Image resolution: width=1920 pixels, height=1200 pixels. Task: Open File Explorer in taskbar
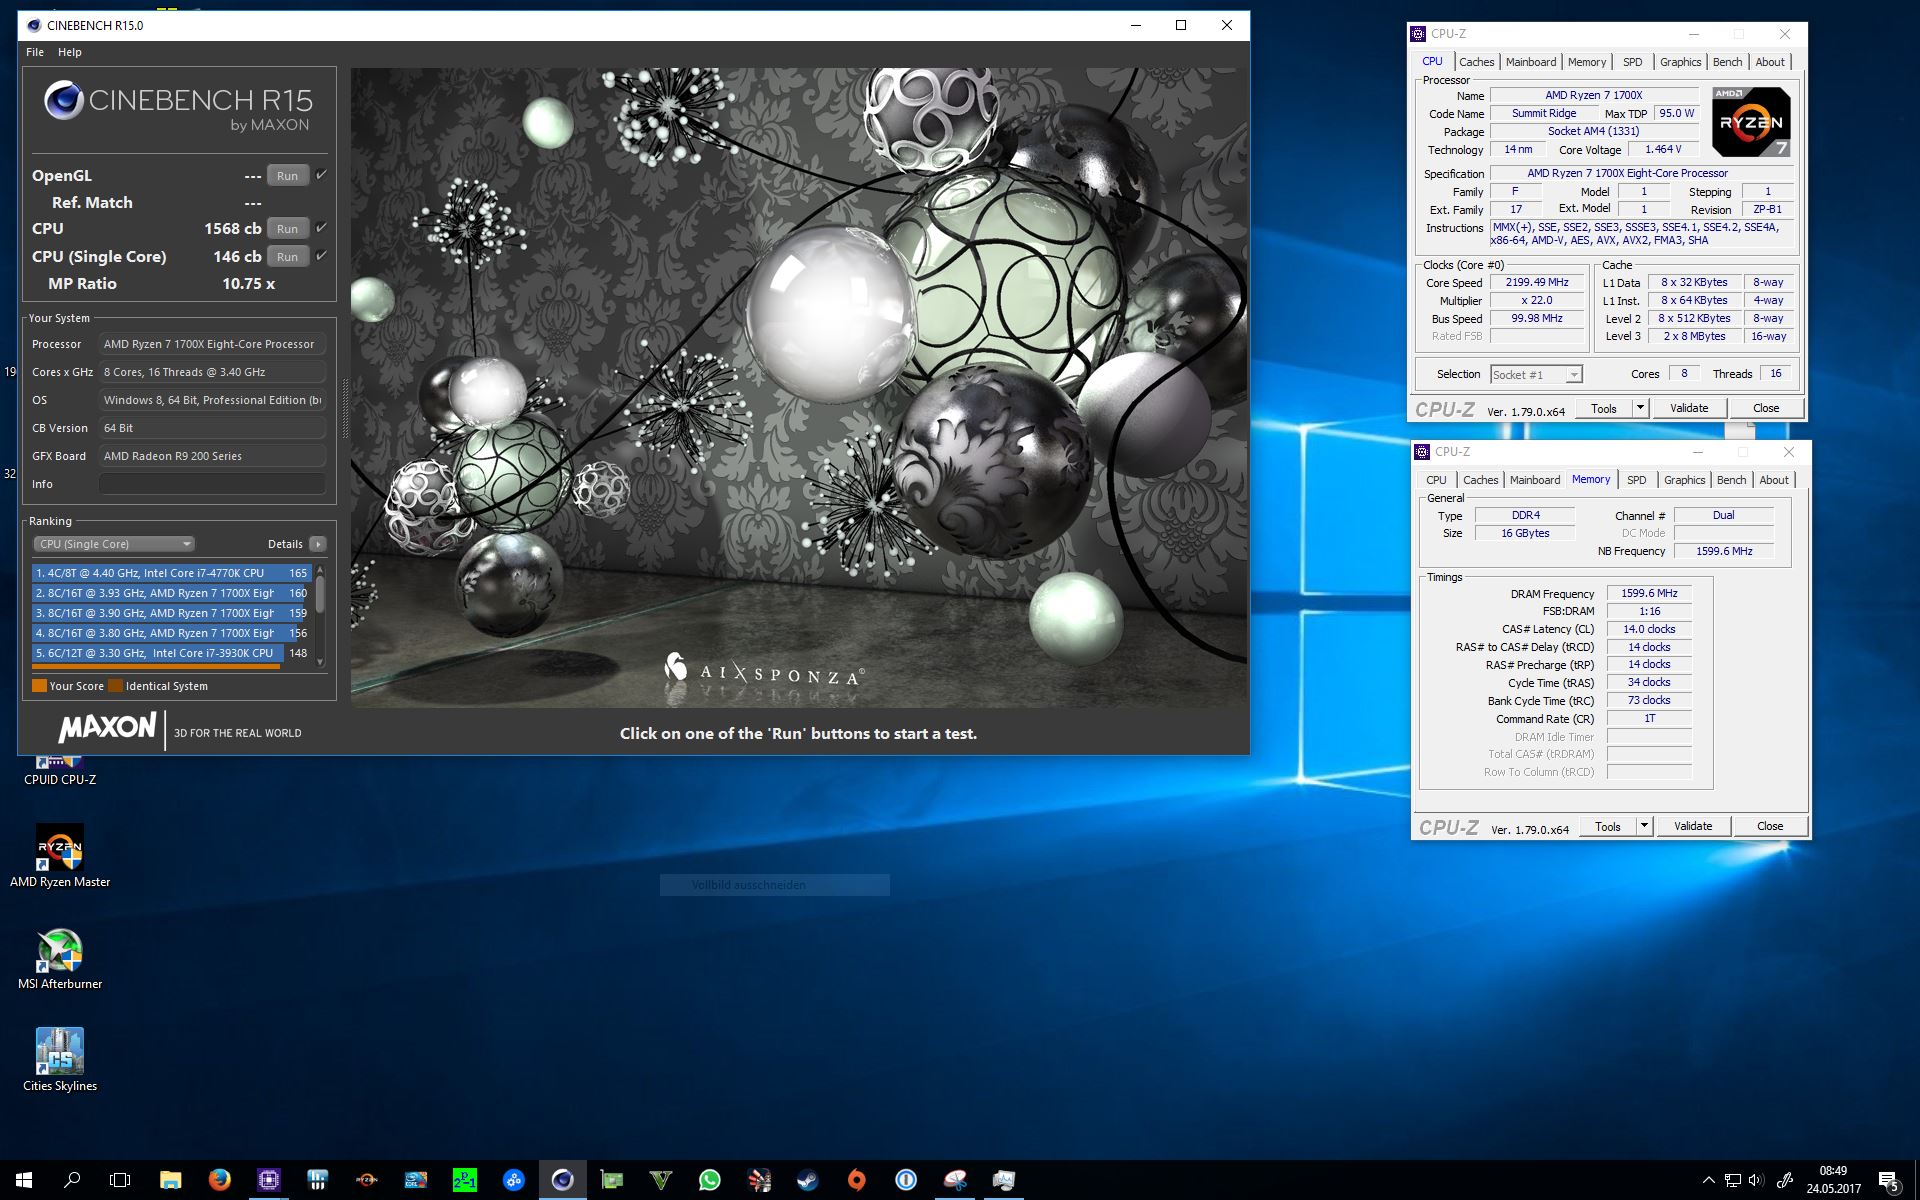pos(170,1180)
